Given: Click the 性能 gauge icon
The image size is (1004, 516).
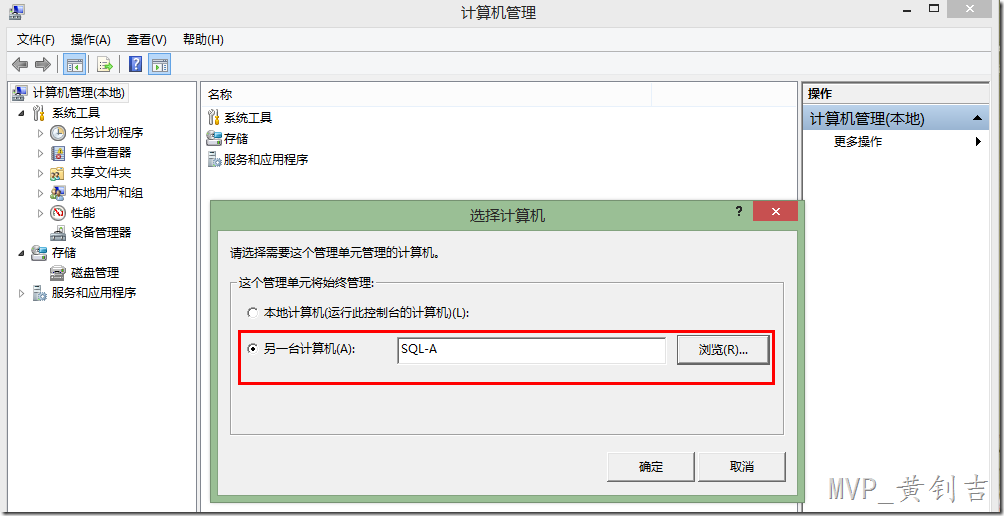Looking at the screenshot, I should tap(58, 213).
